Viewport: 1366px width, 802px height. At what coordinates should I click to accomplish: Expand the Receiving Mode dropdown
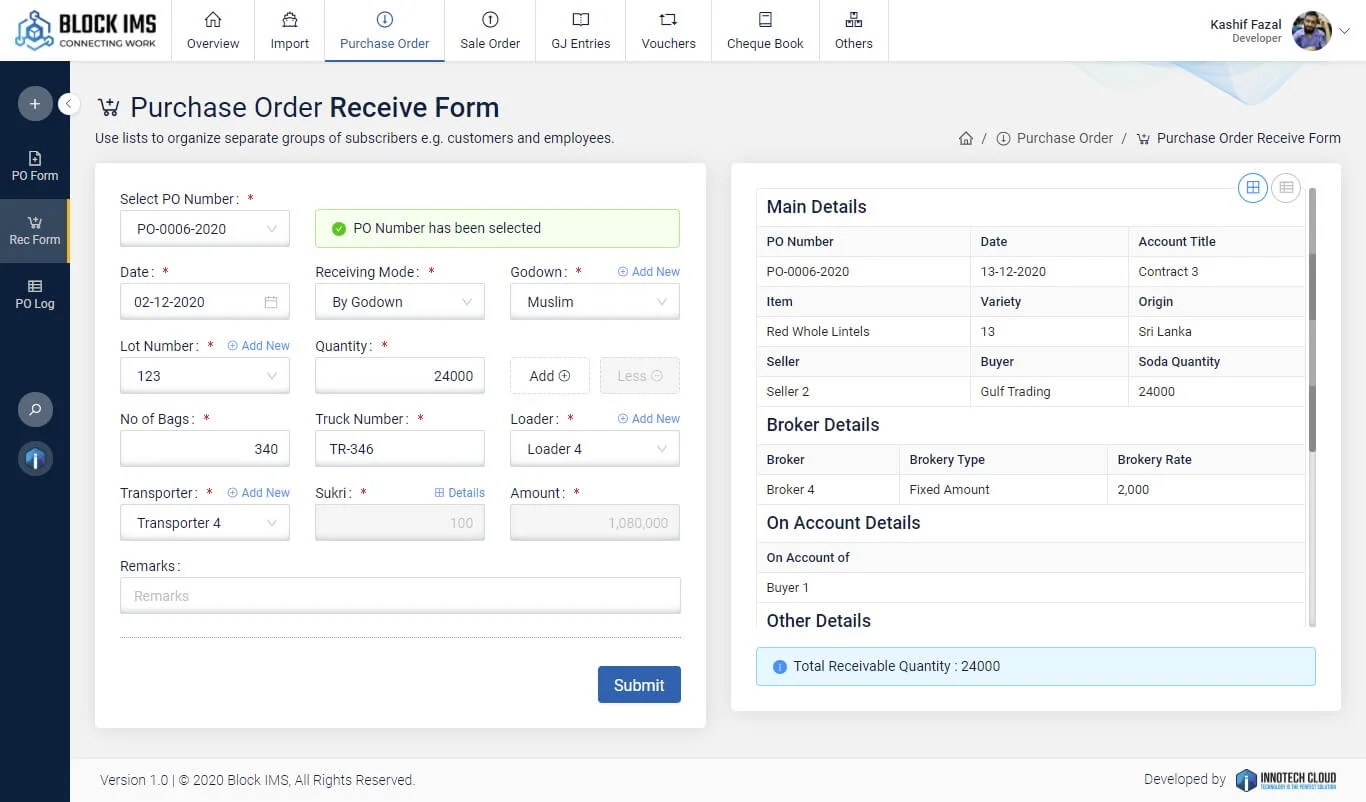tap(400, 302)
